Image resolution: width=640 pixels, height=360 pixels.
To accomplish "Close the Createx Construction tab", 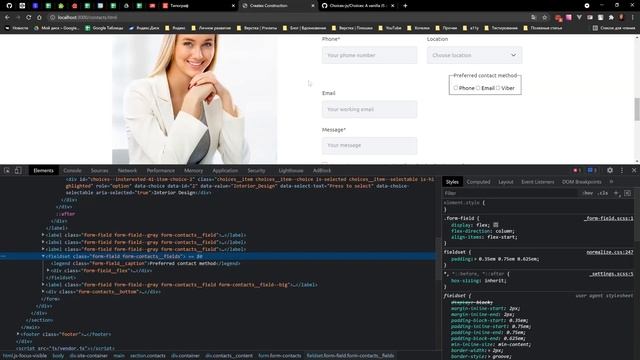I will tap(313, 6).
